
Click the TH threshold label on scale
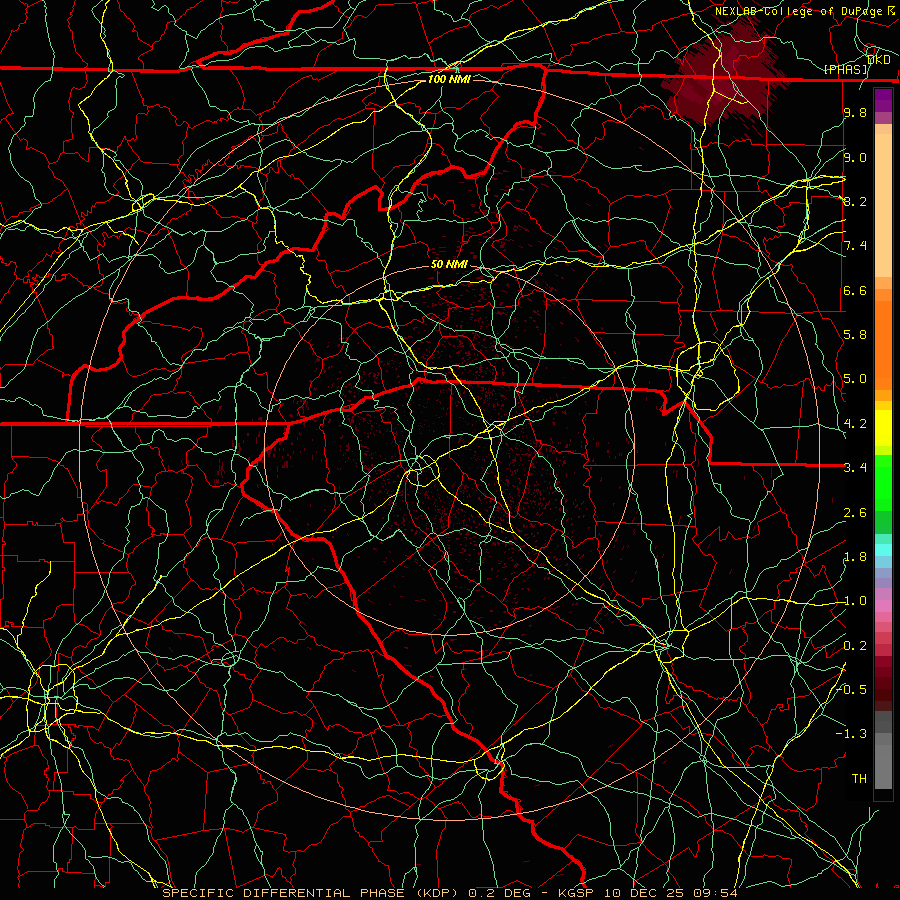[x=859, y=779]
